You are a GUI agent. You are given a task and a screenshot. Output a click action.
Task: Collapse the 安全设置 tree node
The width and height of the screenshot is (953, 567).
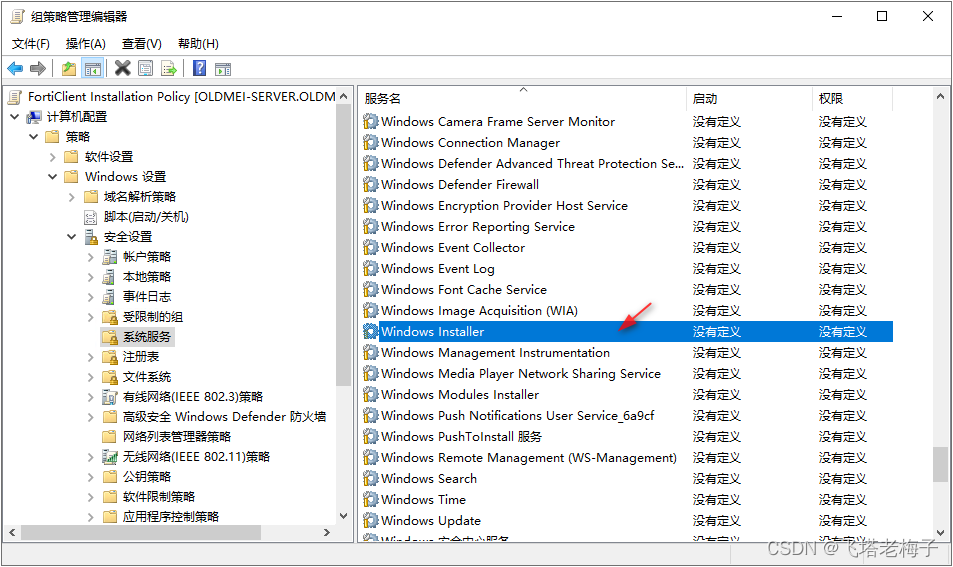72,237
